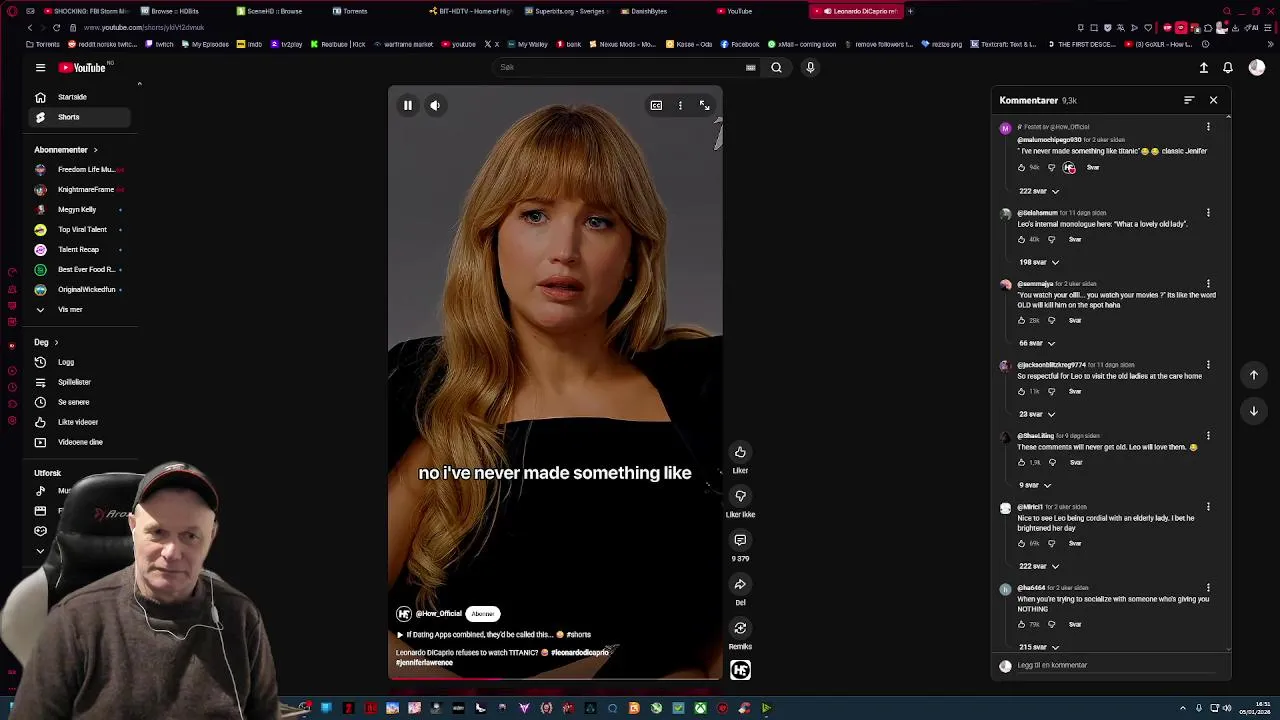Dislike the 'What a lovely old lady' comment
This screenshot has width=1280, height=720.
1051,239
